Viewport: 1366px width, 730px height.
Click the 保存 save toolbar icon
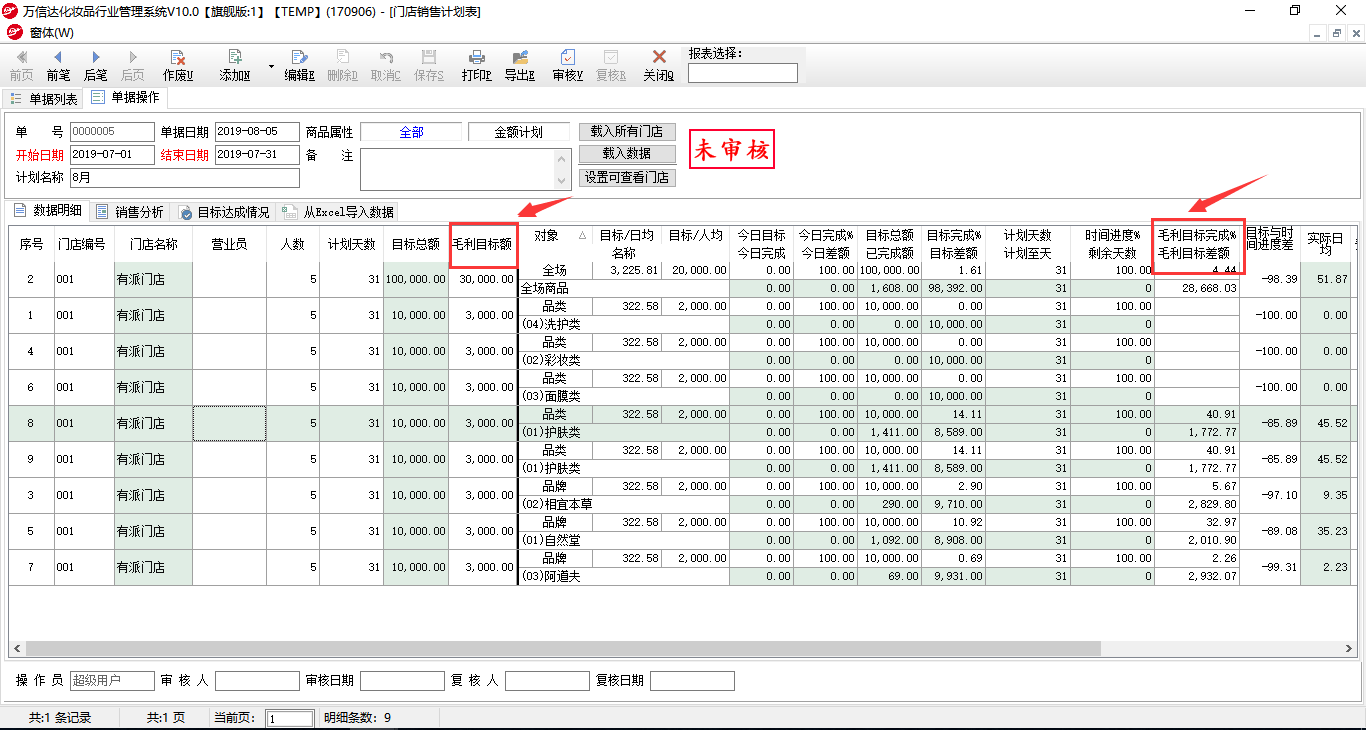(428, 65)
